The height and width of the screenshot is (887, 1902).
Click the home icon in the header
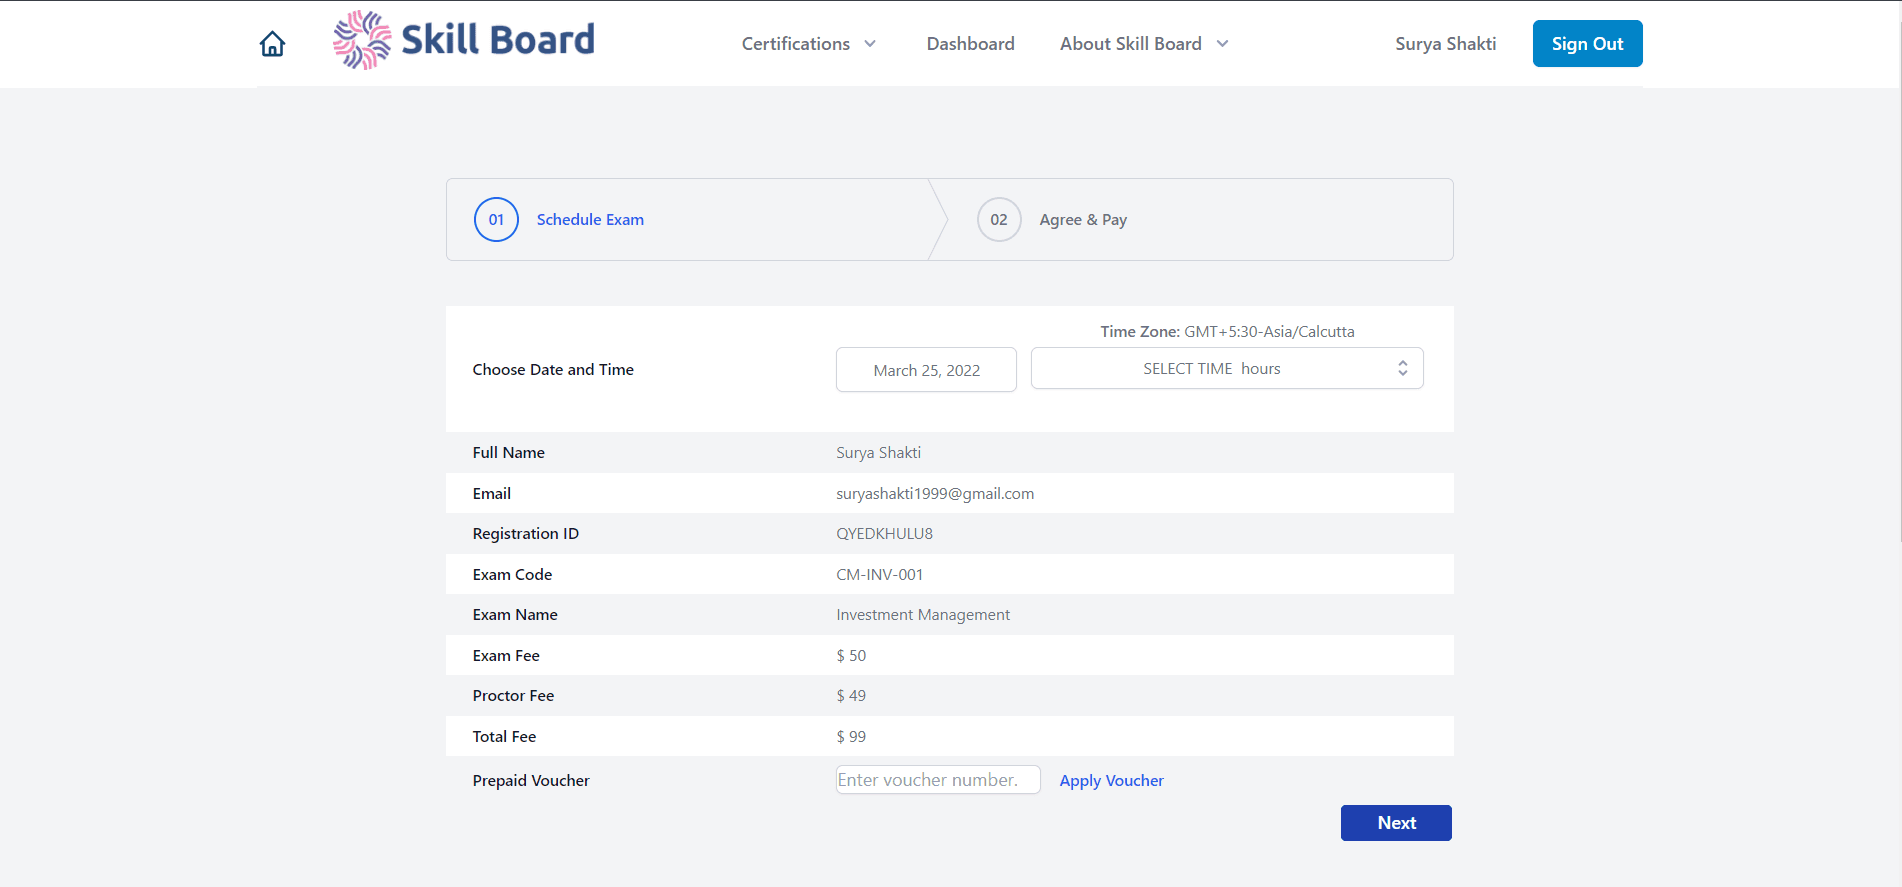point(272,44)
